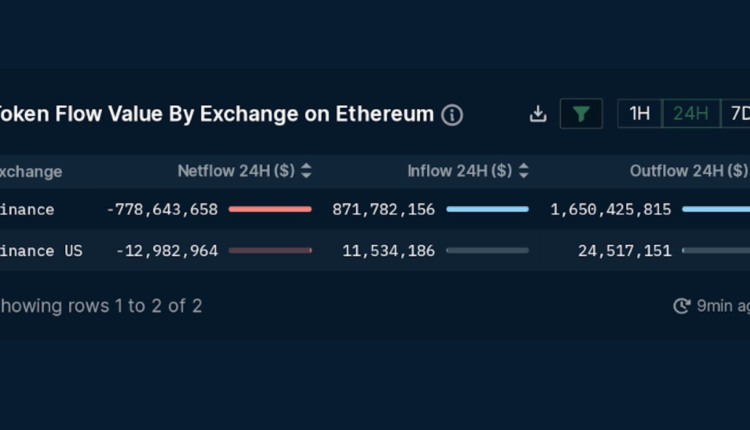Switch to the 1H timeframe
The height and width of the screenshot is (430, 750).
[x=639, y=114]
